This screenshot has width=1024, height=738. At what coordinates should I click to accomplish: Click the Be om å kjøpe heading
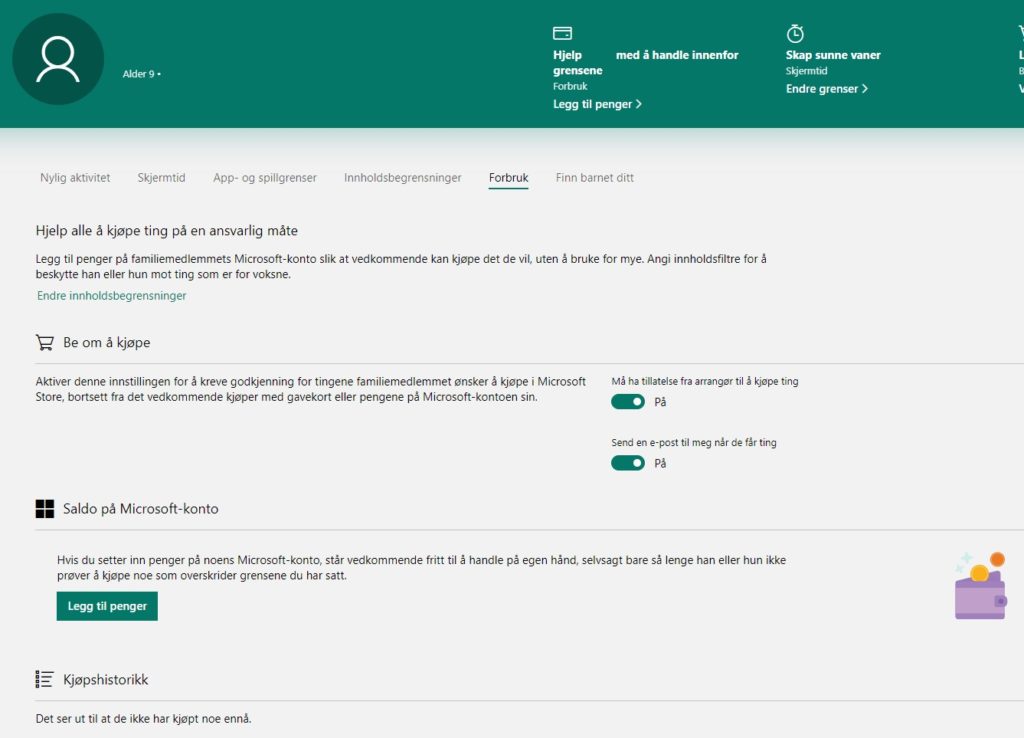click(x=106, y=342)
